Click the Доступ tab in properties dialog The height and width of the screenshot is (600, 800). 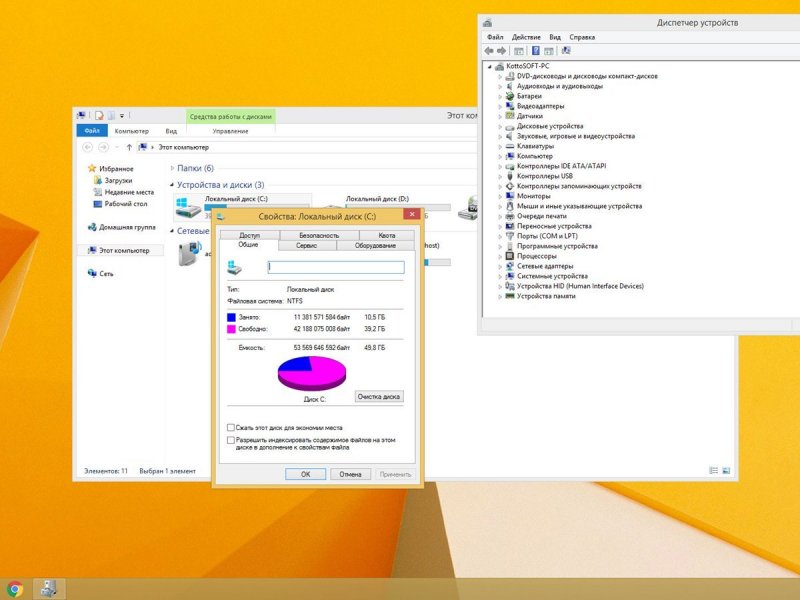(x=249, y=235)
